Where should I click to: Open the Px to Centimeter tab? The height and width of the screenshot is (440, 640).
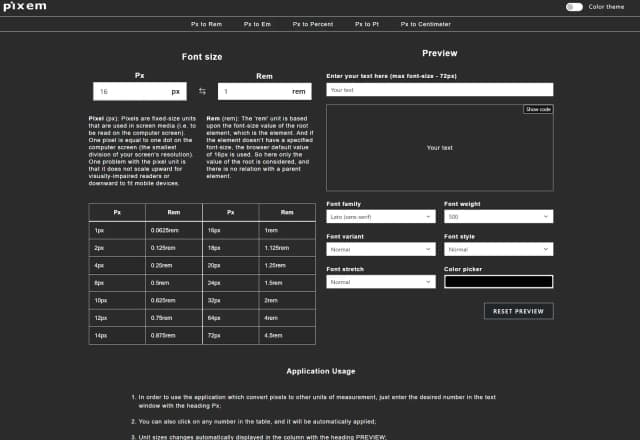click(425, 24)
